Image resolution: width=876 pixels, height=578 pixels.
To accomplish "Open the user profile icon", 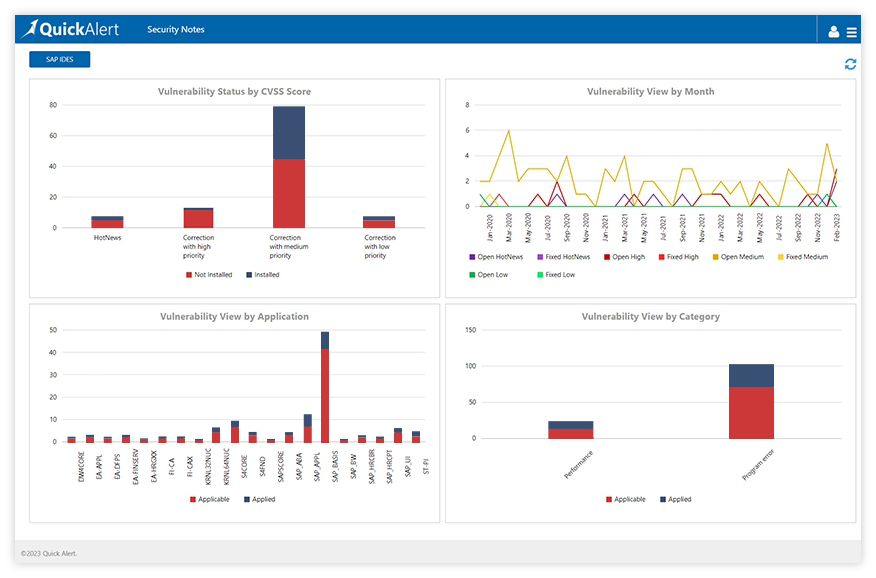I will [833, 32].
